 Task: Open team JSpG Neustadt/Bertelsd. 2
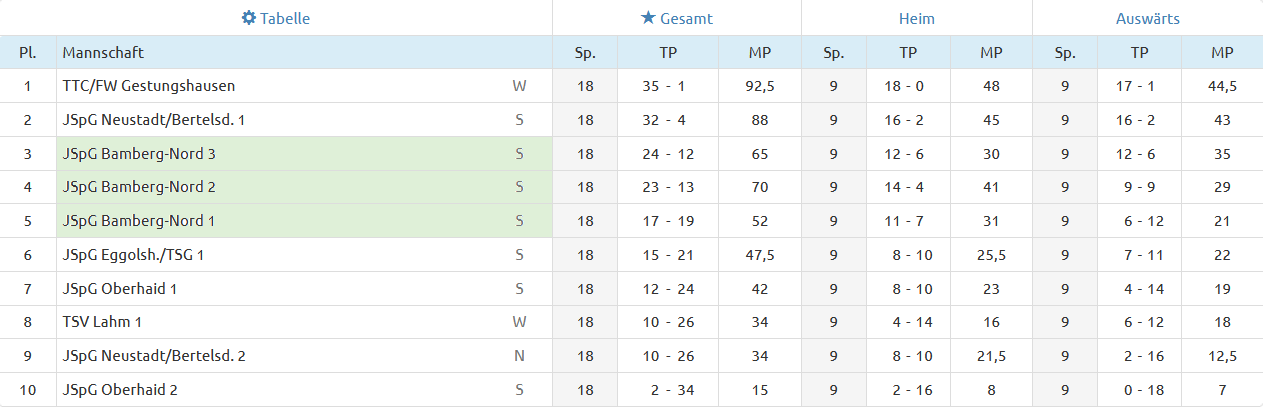[154, 356]
